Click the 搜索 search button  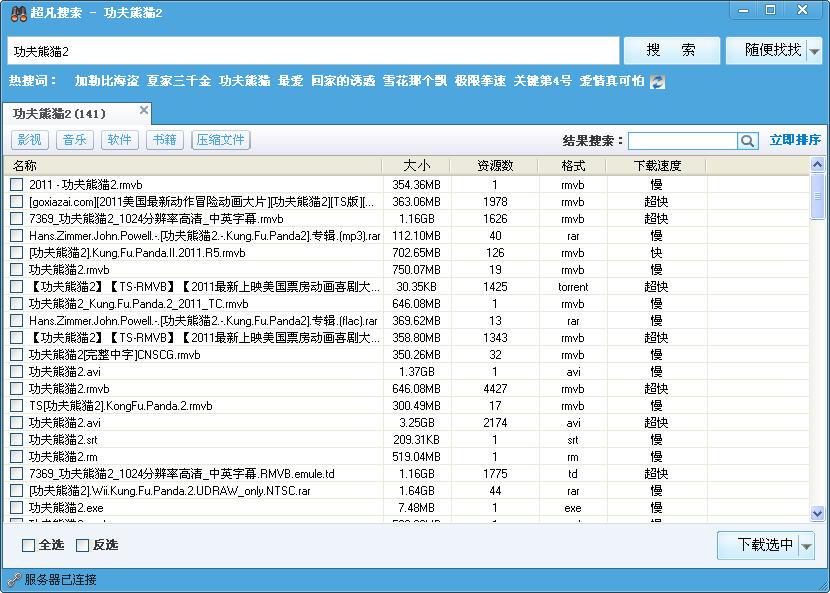point(671,50)
